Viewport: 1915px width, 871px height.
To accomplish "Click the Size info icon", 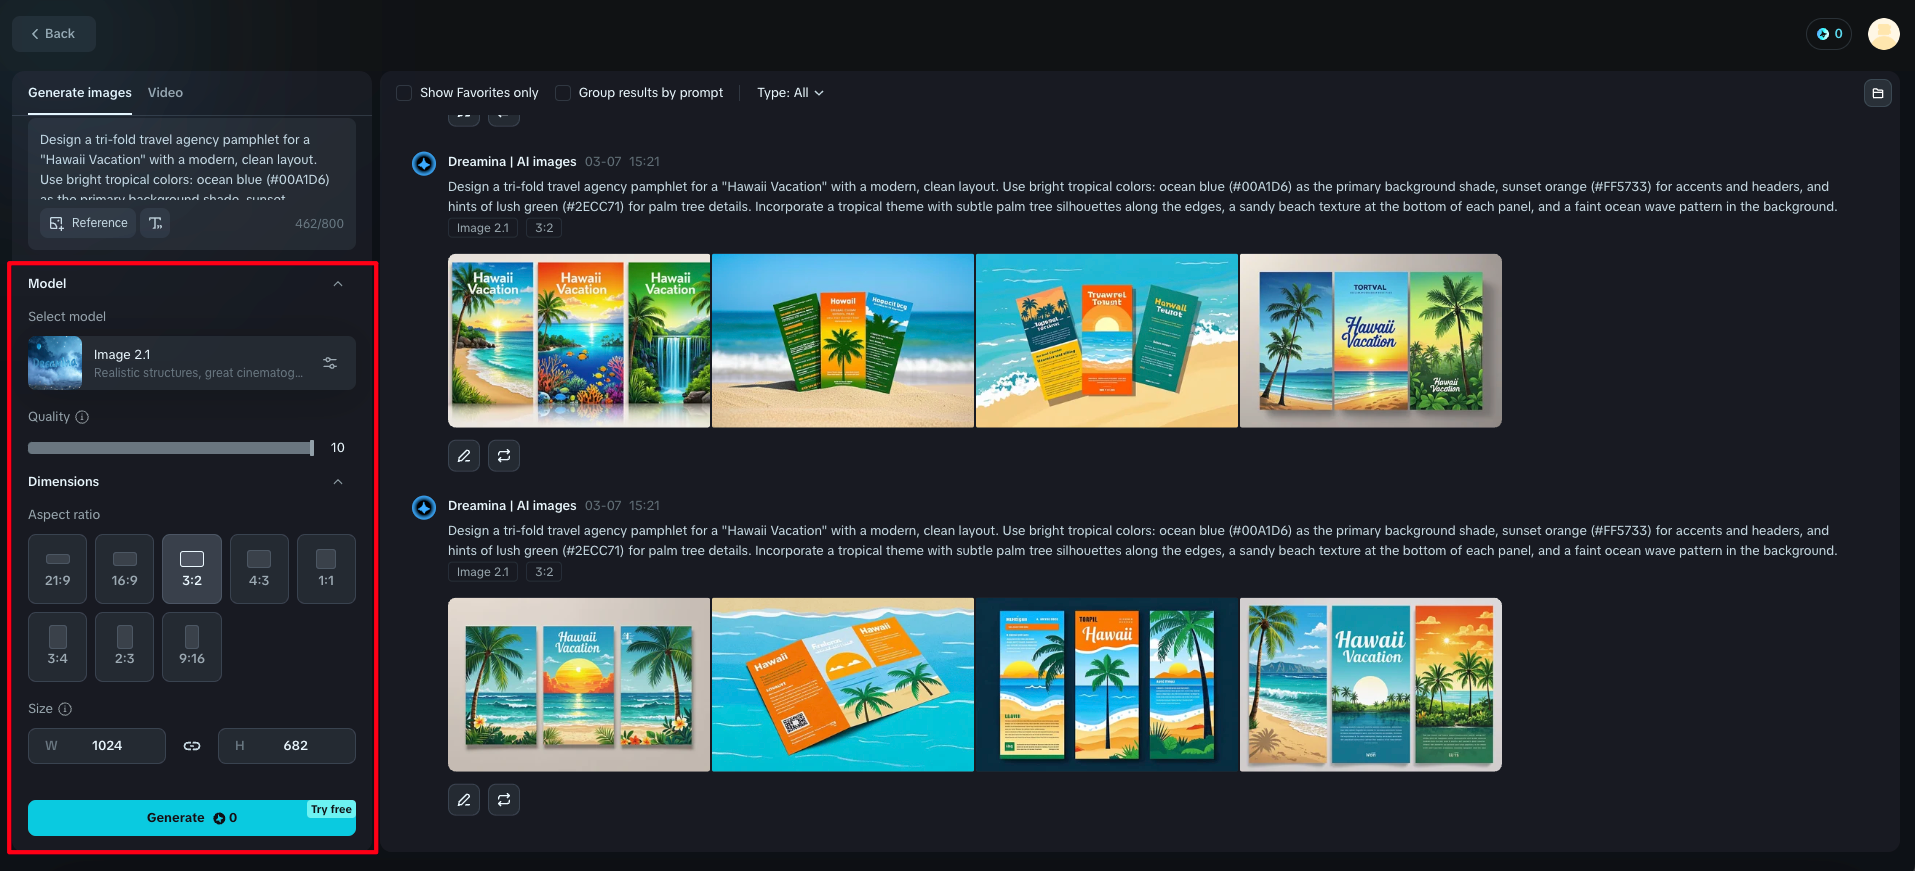I will point(65,709).
